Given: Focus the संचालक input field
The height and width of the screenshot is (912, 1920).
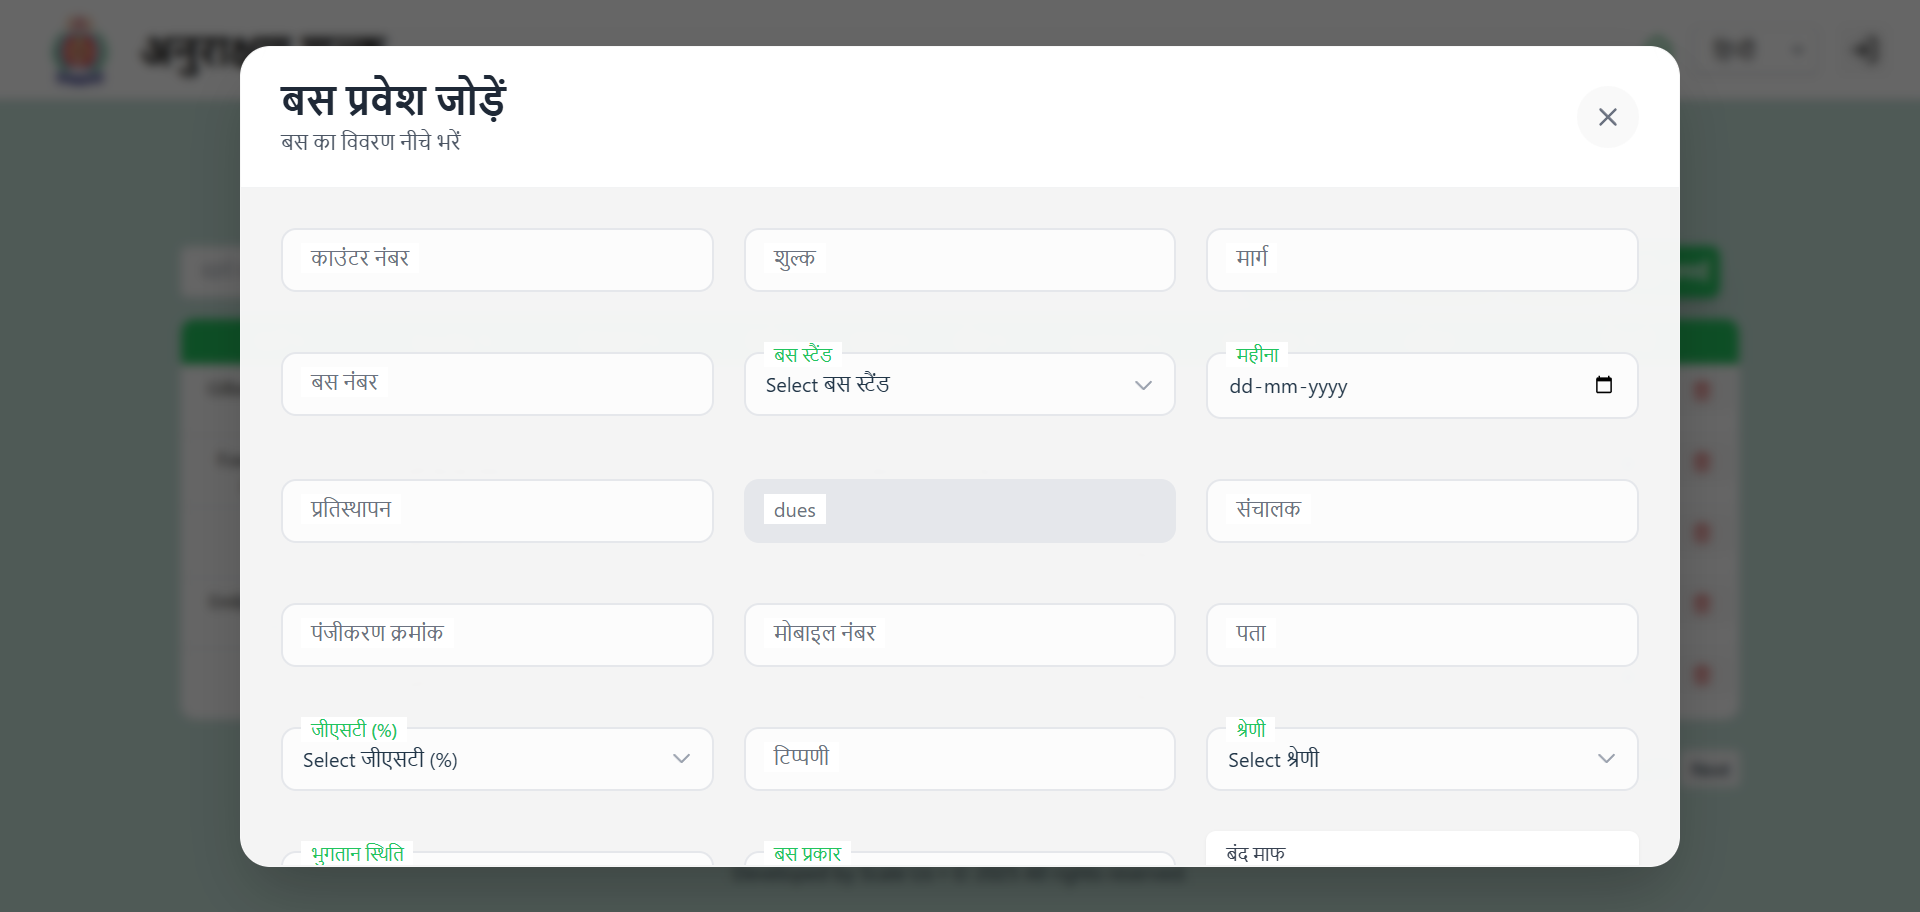Looking at the screenshot, I should 1421,511.
